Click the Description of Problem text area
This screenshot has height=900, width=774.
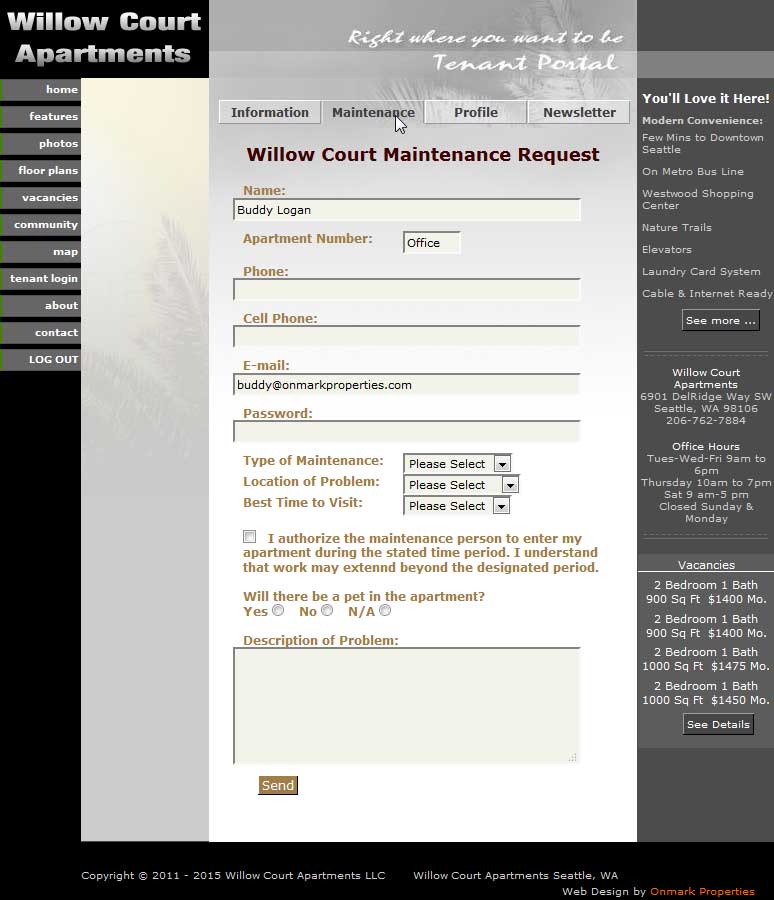point(407,706)
